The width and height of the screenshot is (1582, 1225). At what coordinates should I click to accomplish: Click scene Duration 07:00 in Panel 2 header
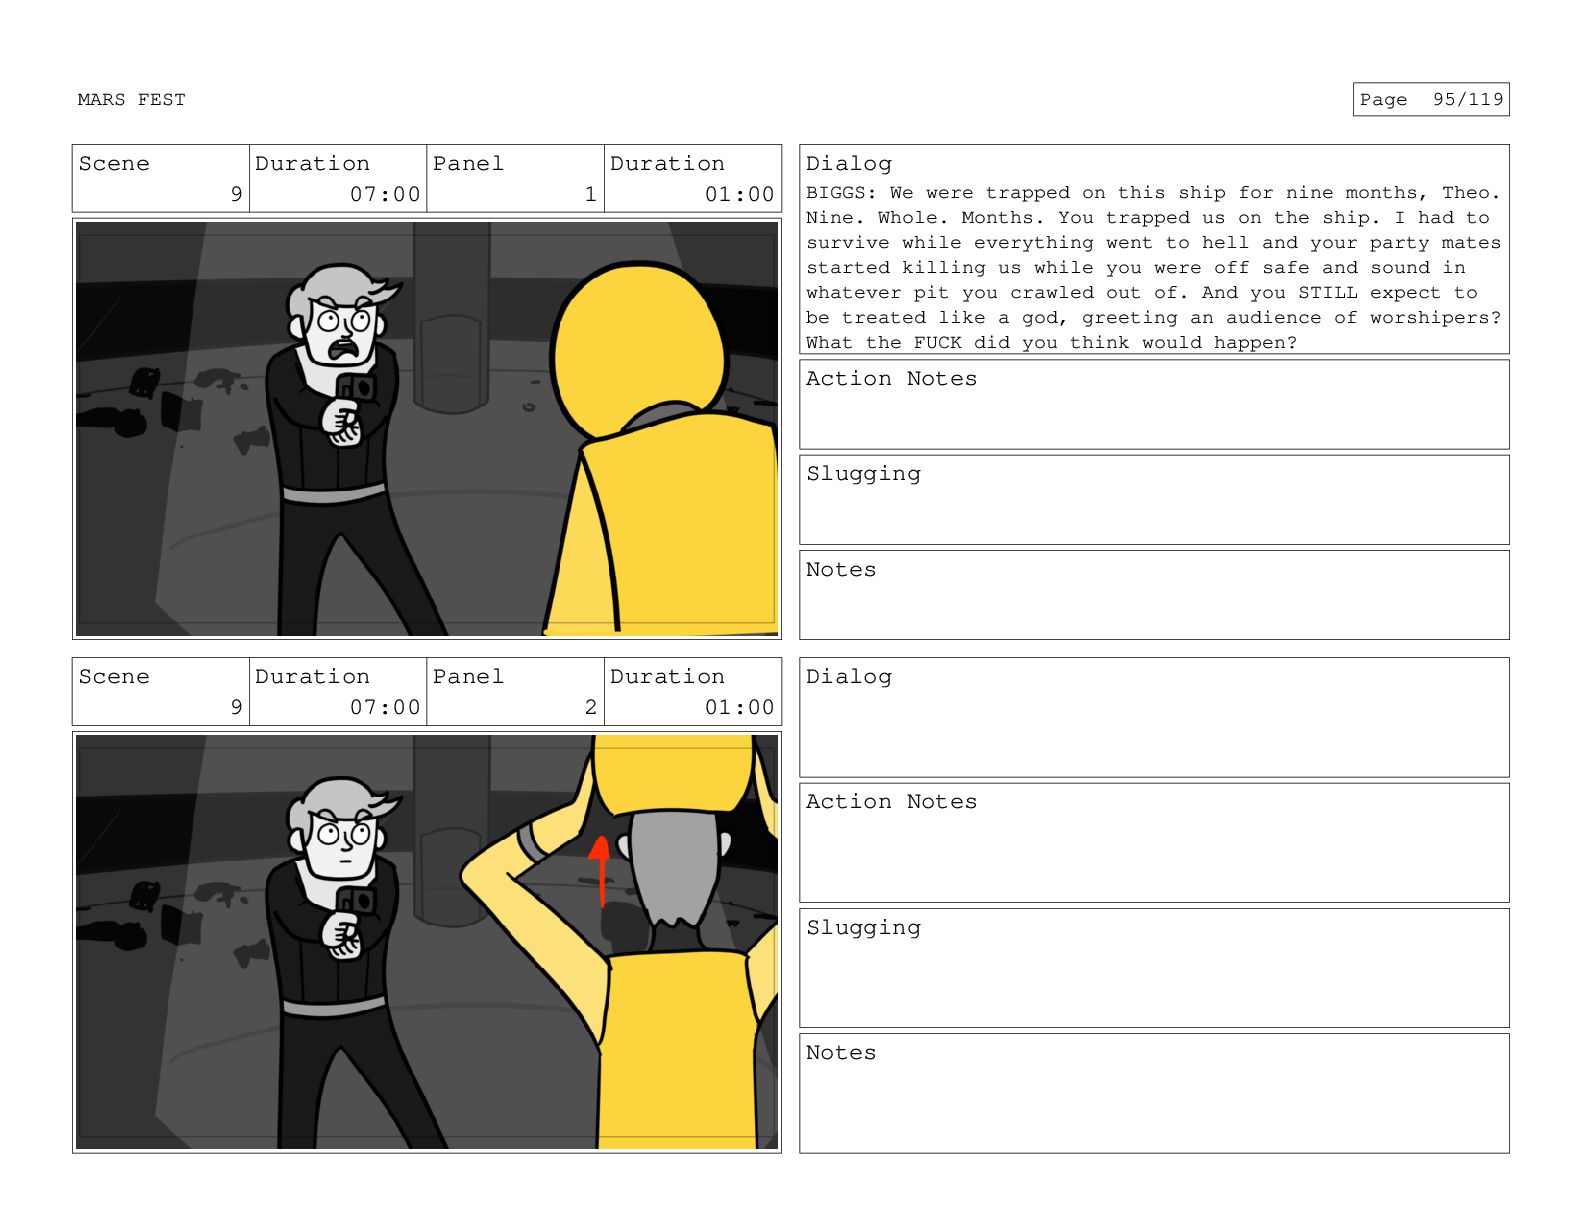338,691
